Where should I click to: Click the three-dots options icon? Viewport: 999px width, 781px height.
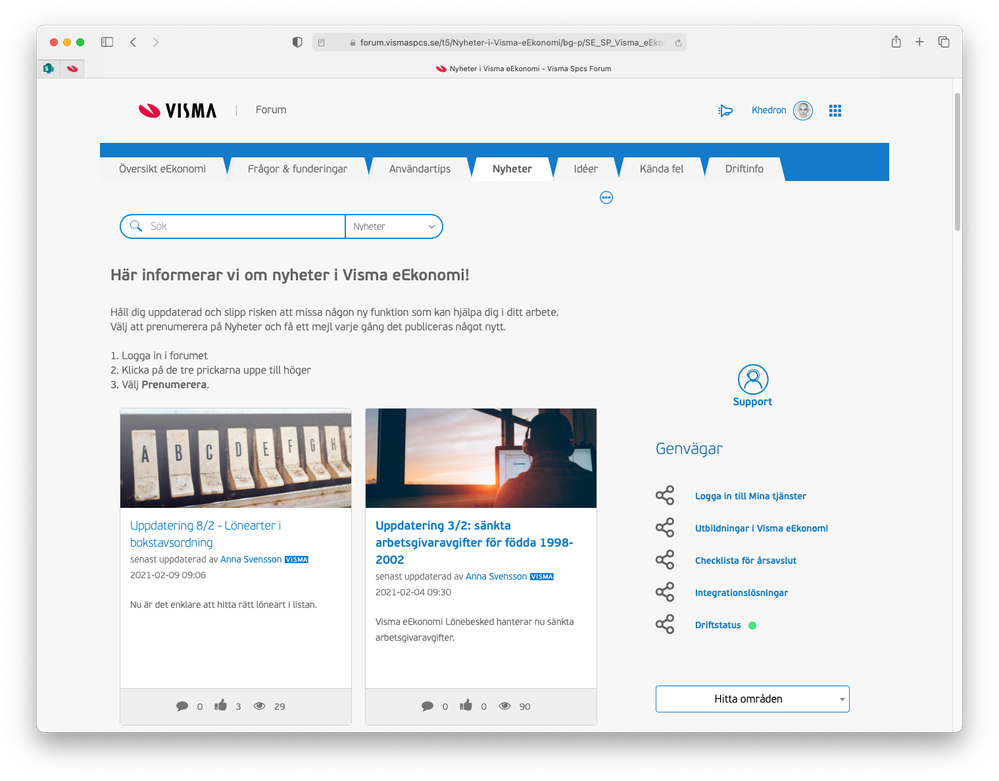[606, 197]
